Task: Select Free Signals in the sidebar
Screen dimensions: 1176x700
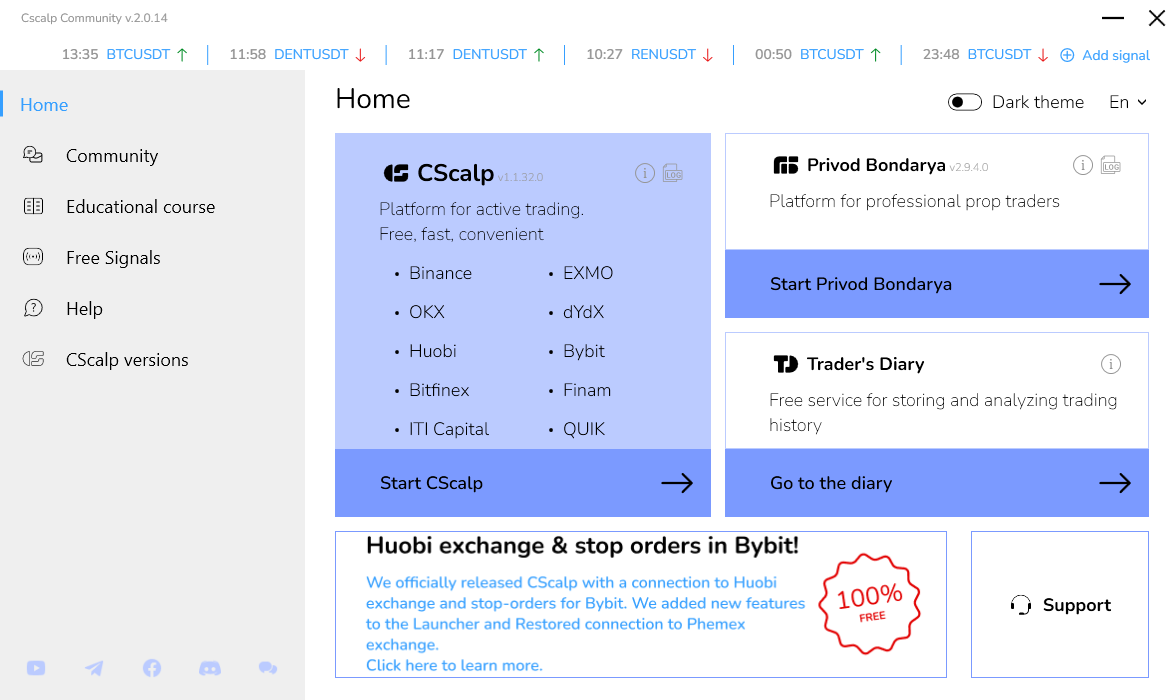Action: coord(113,258)
